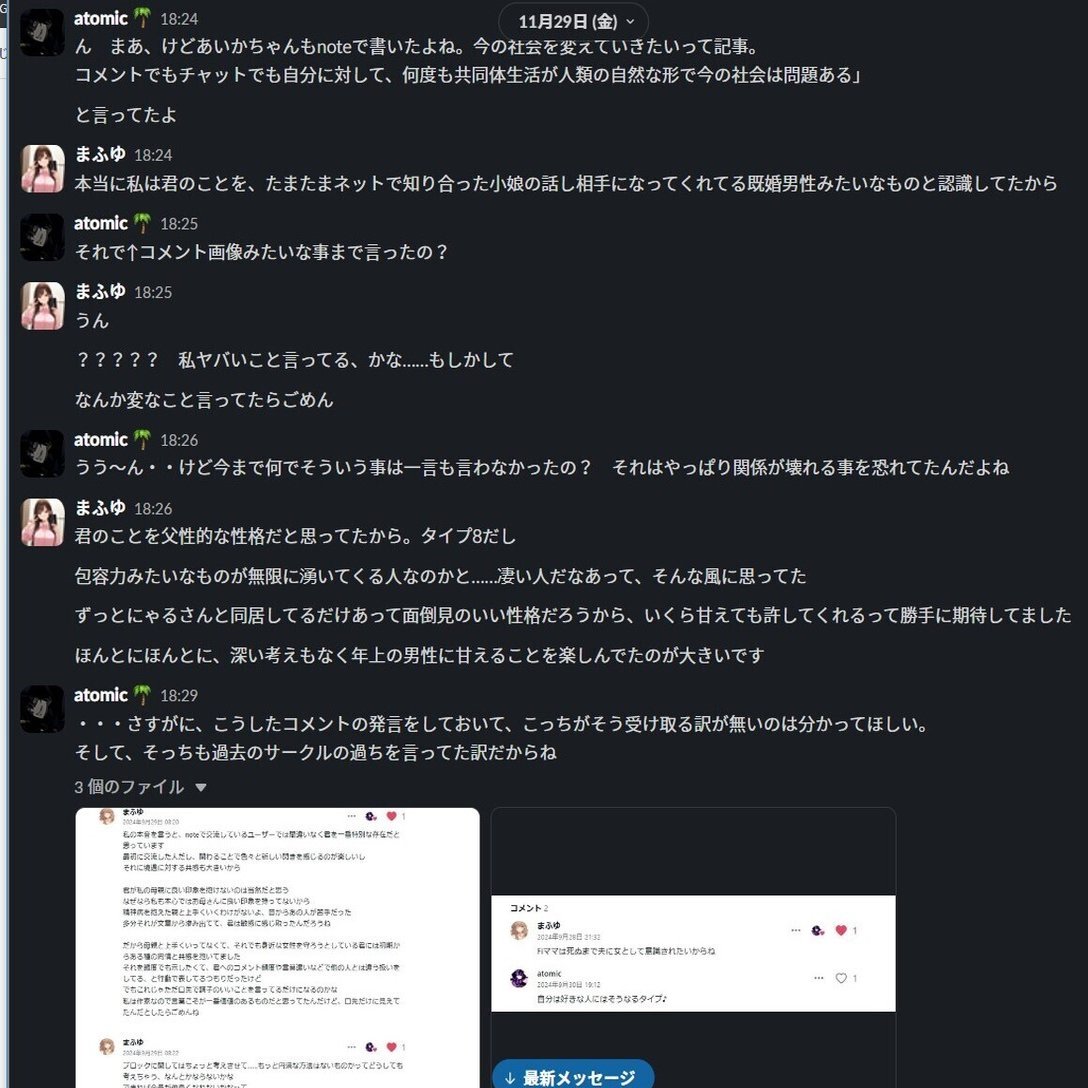
Task: Open the 18:24 timestamp link next to まふゆ
Action: pyautogui.click(x=153, y=155)
